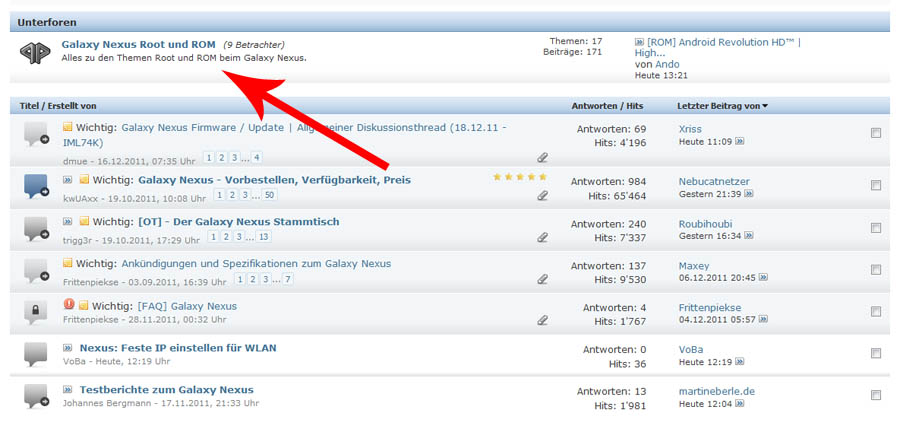View attachments of Vorbestellen thread paperclip
The height and width of the screenshot is (421, 900).
[x=542, y=195]
